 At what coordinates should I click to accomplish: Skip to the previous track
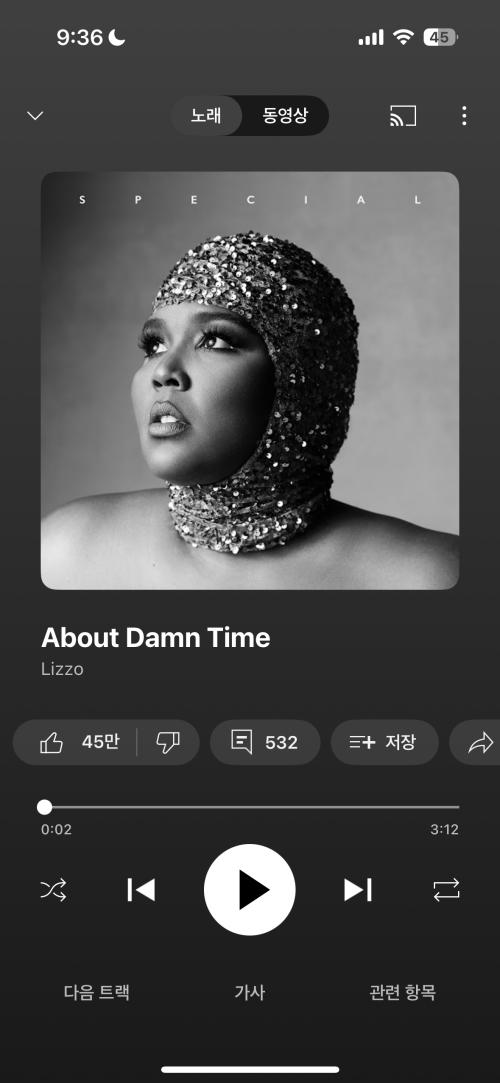pyautogui.click(x=141, y=890)
